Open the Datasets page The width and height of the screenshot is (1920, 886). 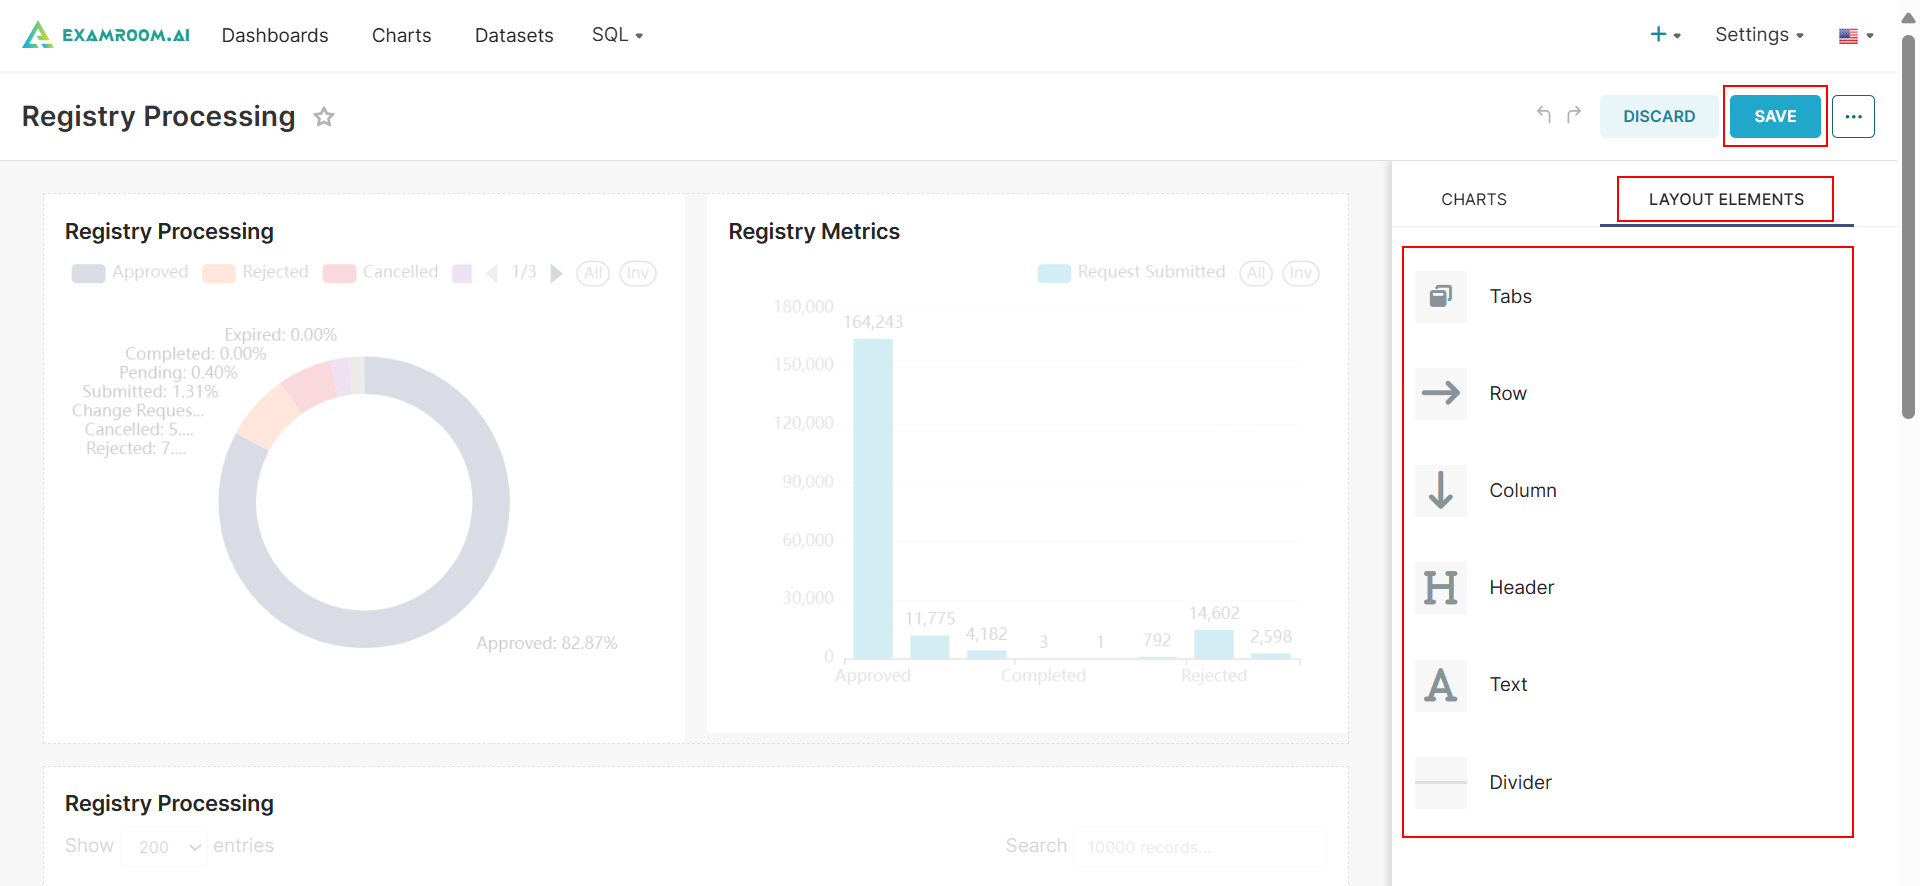point(514,35)
